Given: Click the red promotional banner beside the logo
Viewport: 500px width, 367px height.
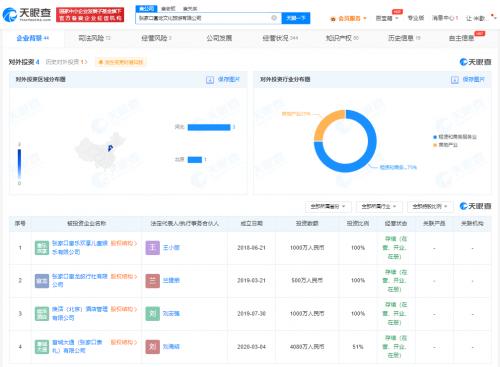Looking at the screenshot, I should tap(90, 15).
